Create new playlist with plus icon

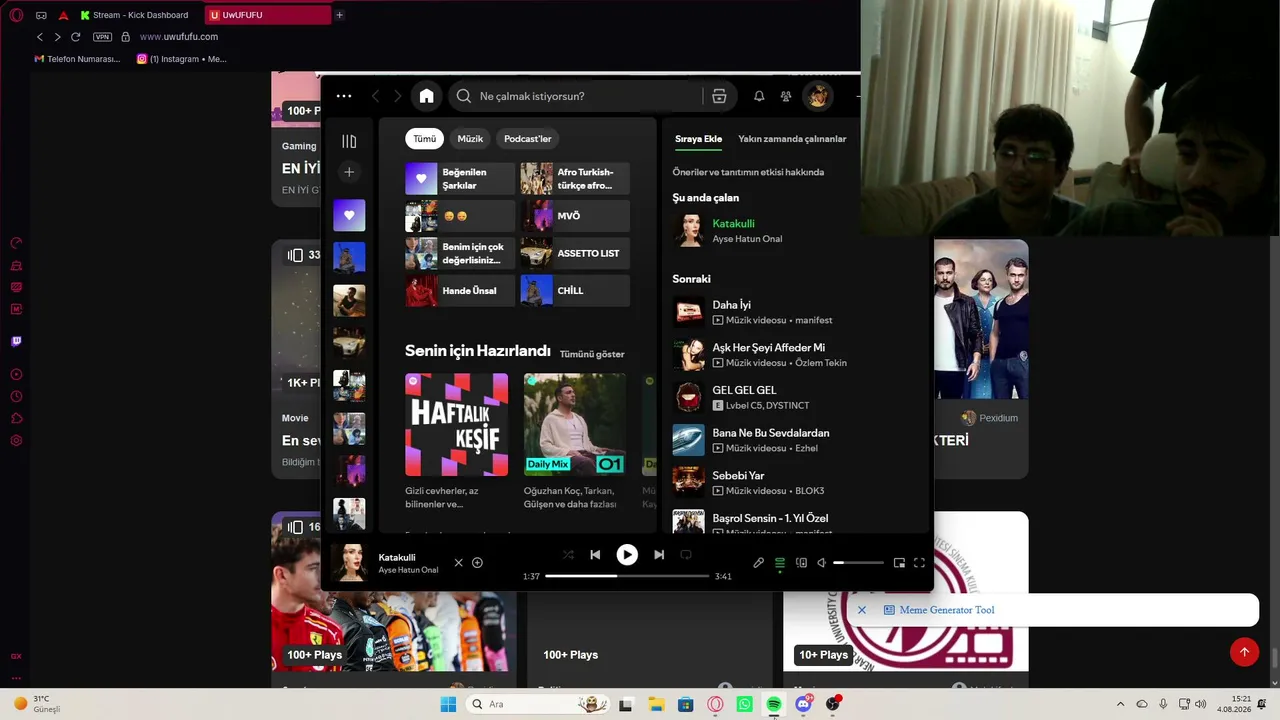[x=349, y=172]
